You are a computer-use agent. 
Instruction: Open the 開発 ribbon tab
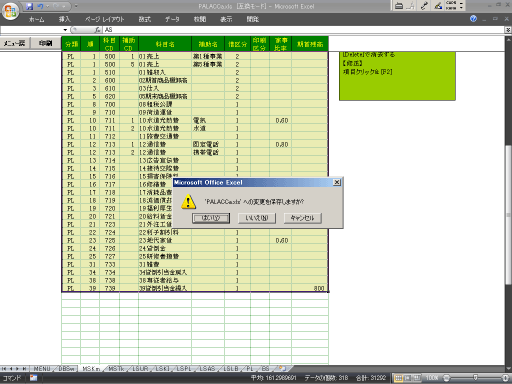tap(252, 19)
